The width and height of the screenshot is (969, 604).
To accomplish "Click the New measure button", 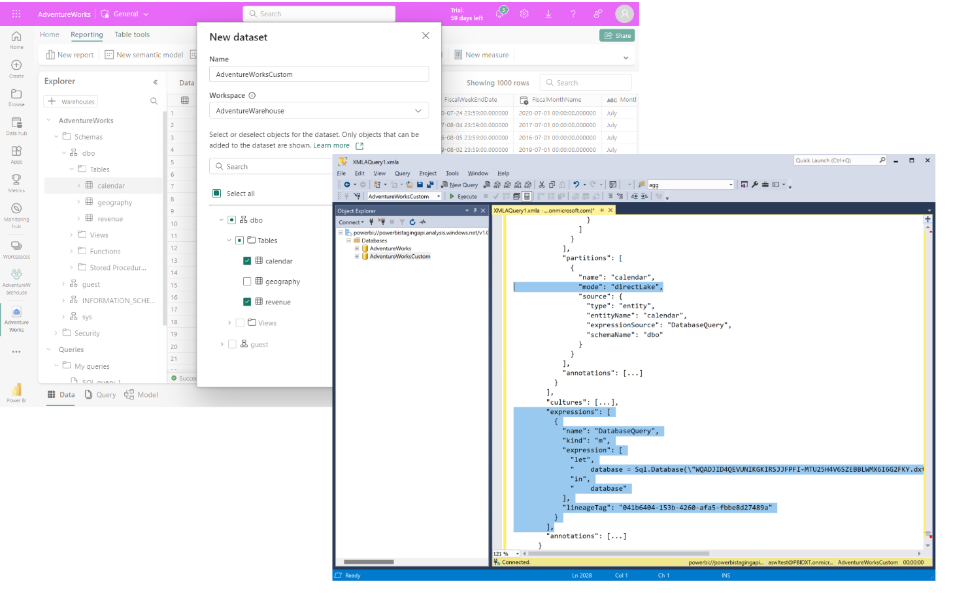I will point(481,55).
